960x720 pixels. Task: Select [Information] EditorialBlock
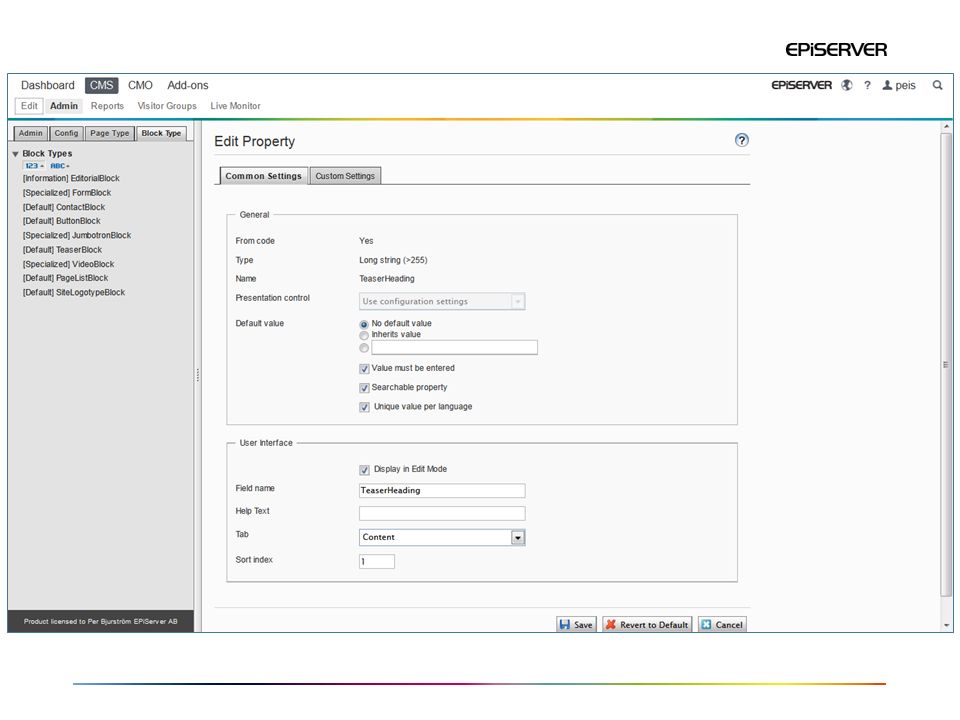(x=71, y=178)
